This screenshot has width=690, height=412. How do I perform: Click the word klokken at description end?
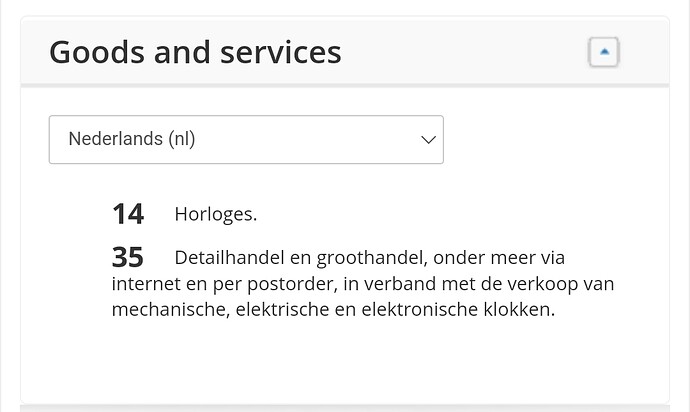pyautogui.click(x=519, y=309)
